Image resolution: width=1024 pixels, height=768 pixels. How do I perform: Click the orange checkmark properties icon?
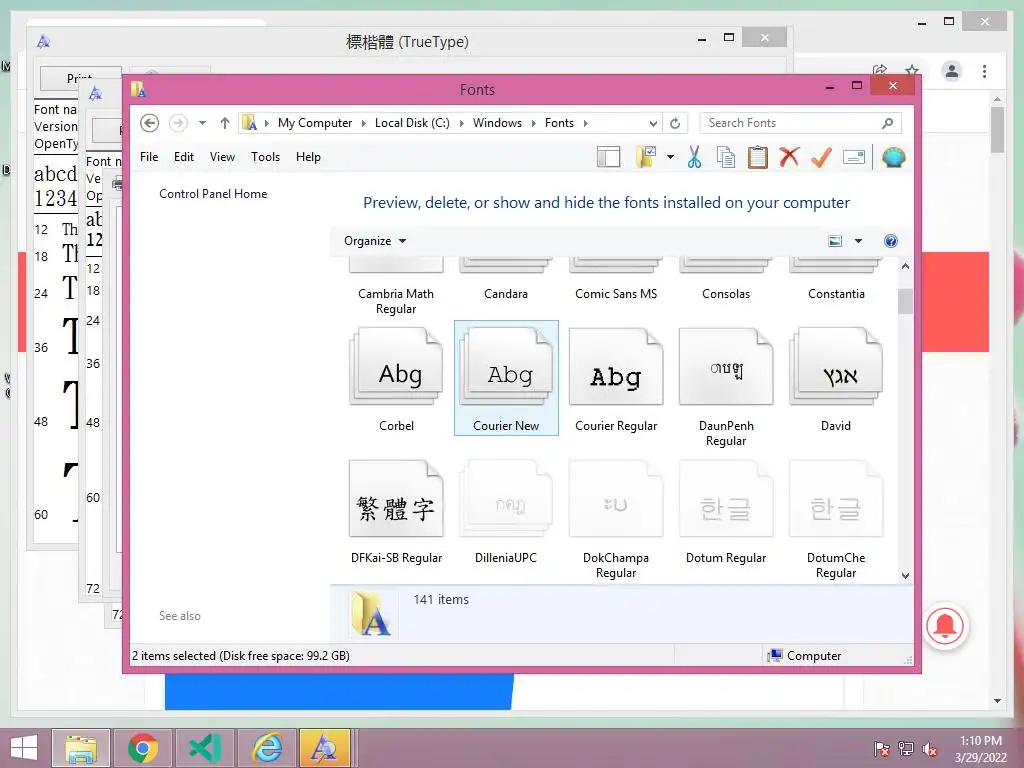(821, 157)
